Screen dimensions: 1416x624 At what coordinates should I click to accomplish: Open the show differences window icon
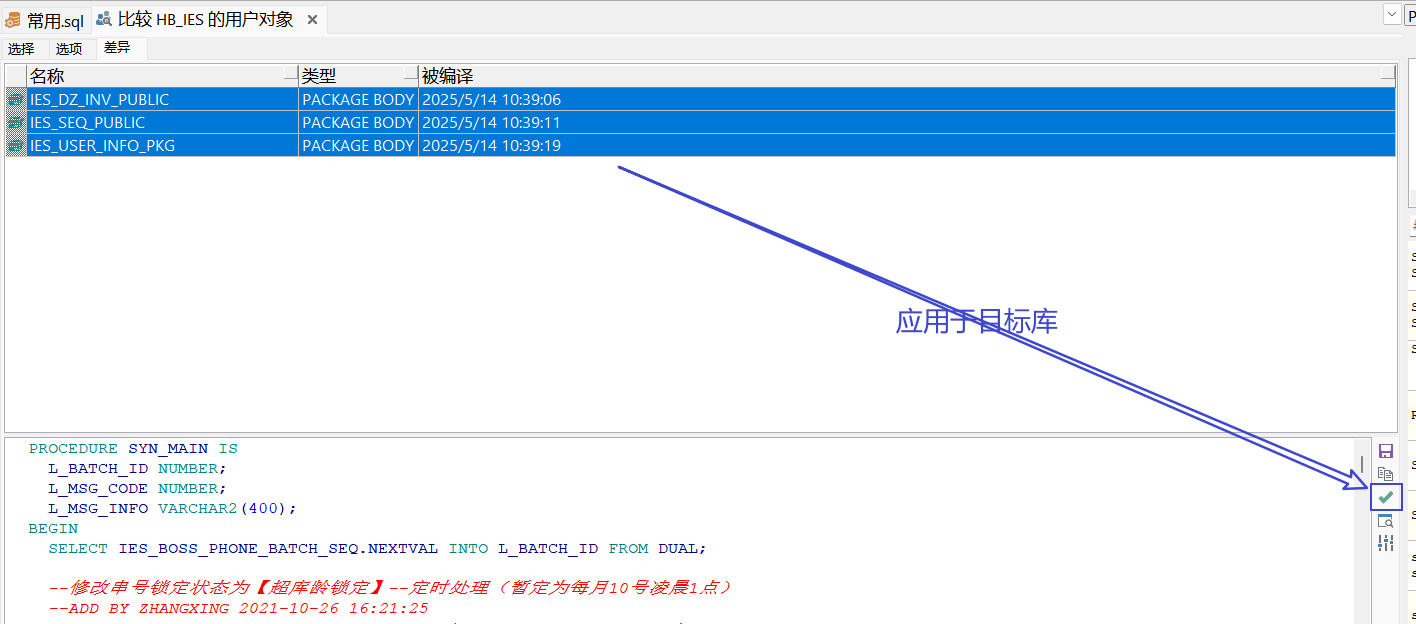(x=1385, y=520)
